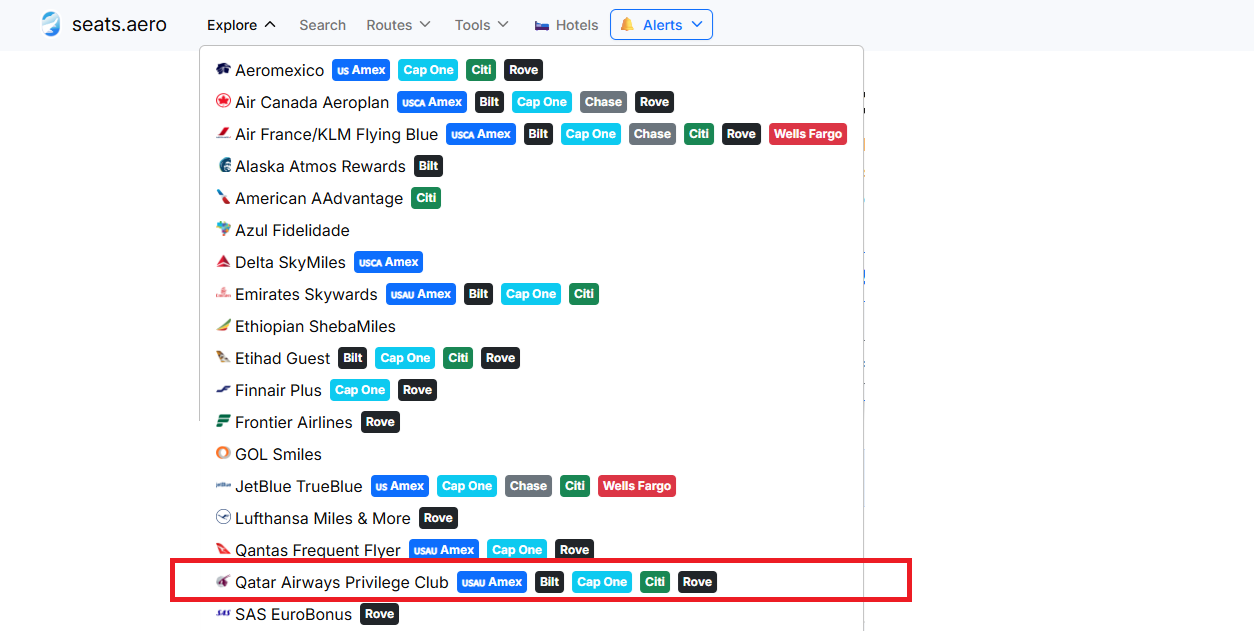Choose Ethiopian ShebaMiles from the list

click(x=315, y=326)
